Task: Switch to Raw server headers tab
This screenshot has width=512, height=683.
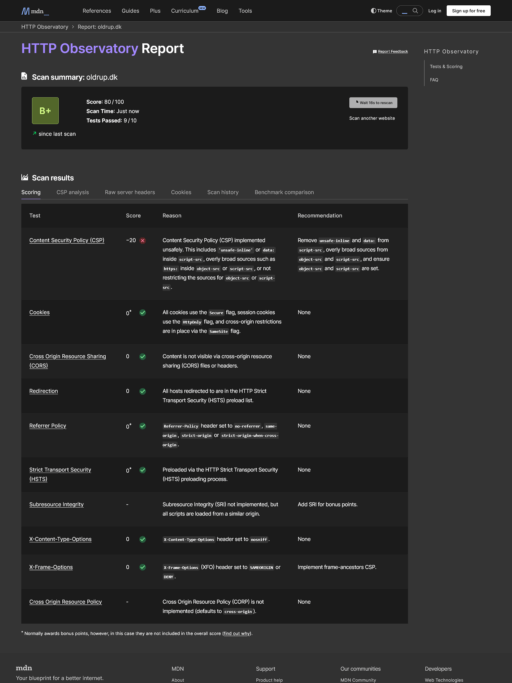Action: tap(130, 192)
